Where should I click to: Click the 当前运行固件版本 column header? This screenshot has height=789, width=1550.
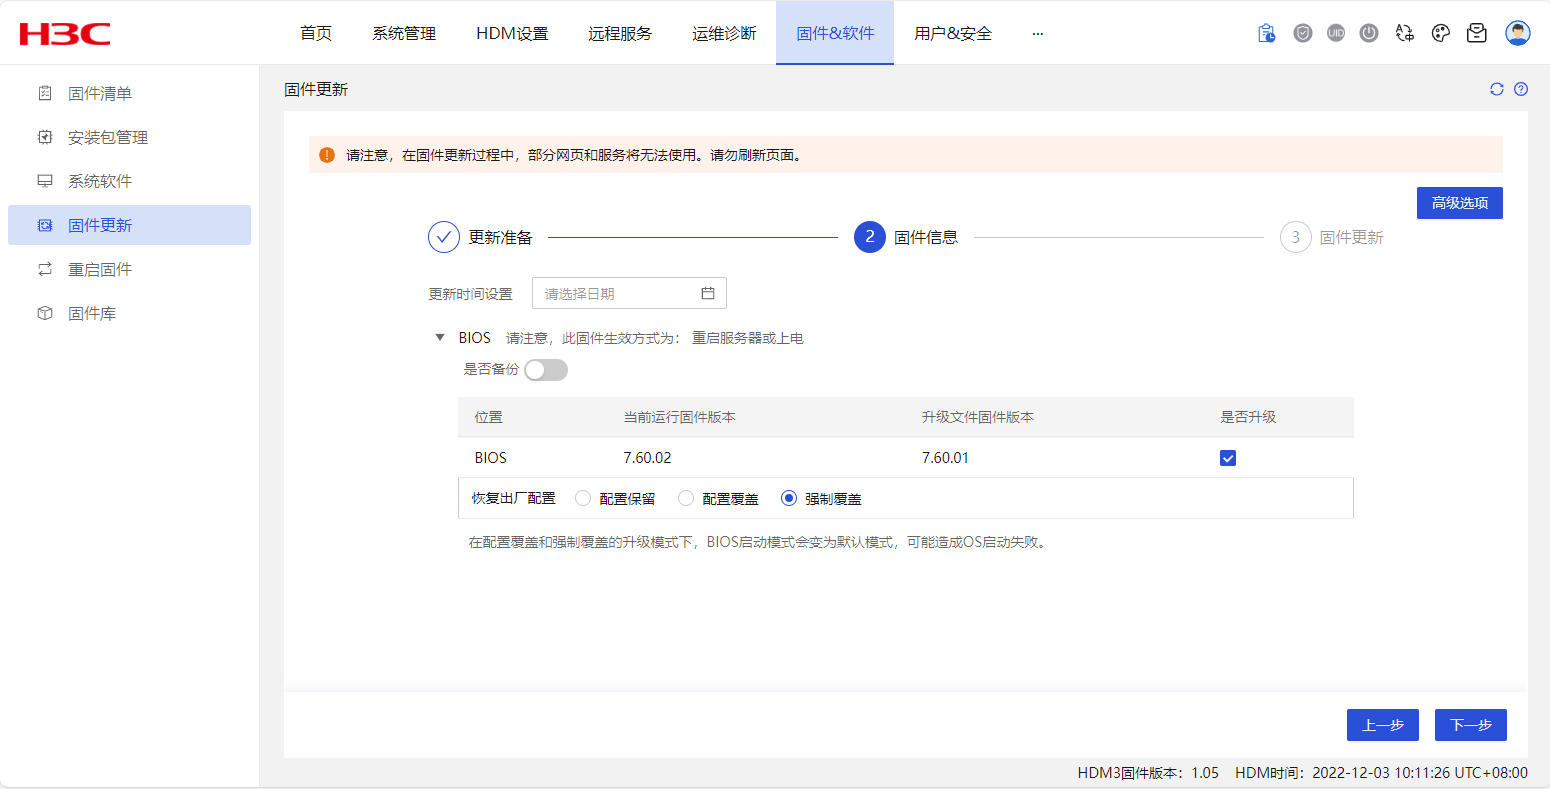(x=680, y=417)
